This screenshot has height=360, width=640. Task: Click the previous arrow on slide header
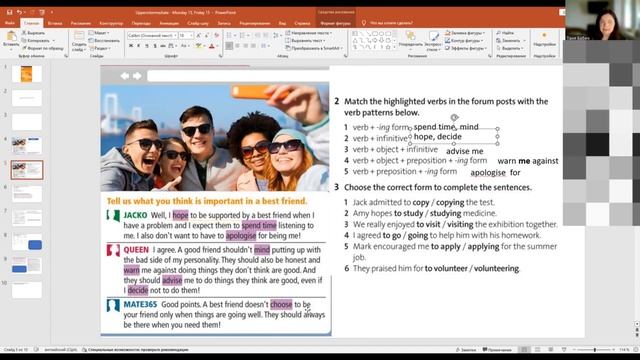point(125,76)
